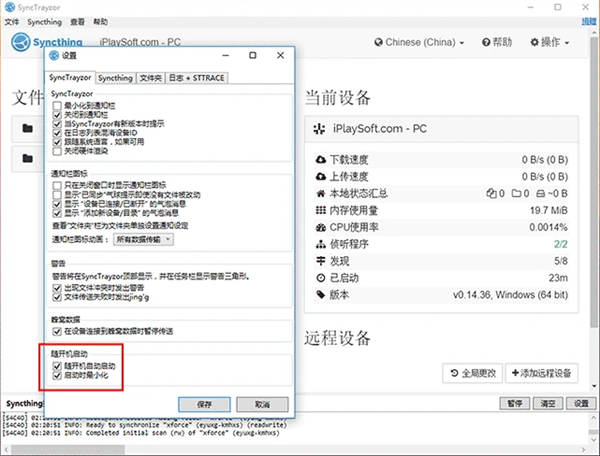
Task: Toggle 显示"添加新设备/目录"的气泡消息 checkbox
Action: (57, 213)
